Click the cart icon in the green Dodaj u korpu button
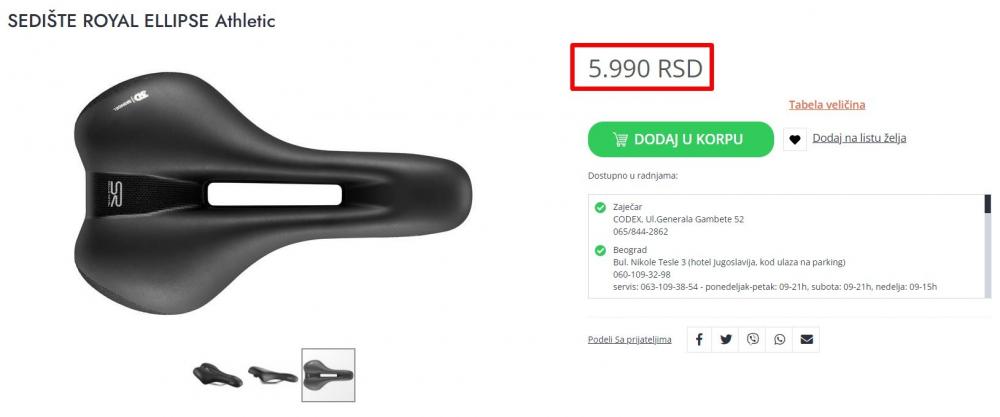This screenshot has height=417, width=1000. pyautogui.click(x=620, y=139)
